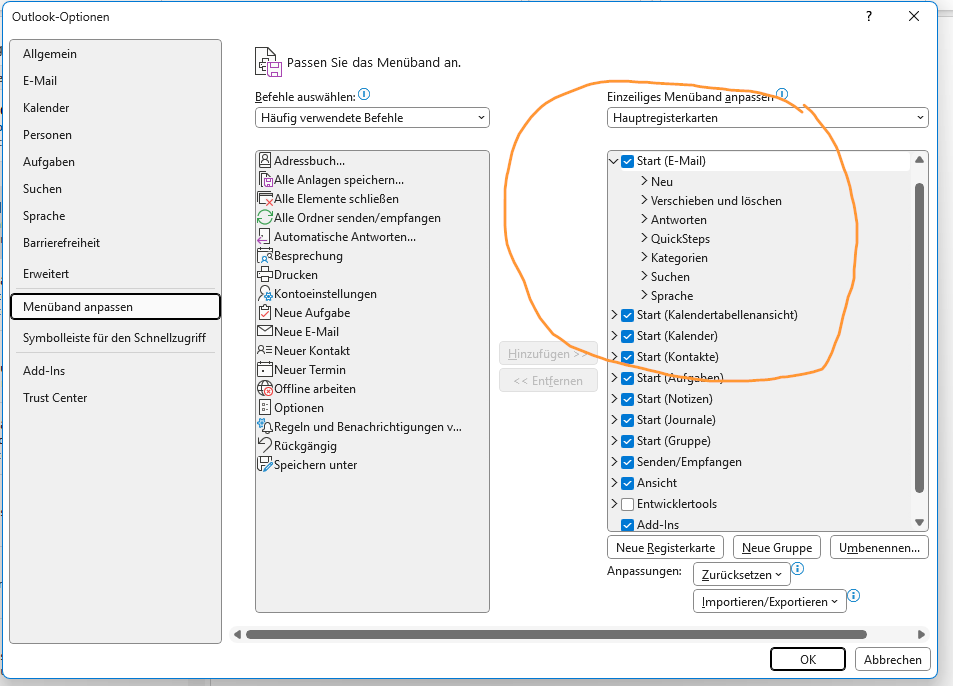Open Häufig verwendete Befehle dropdown
Screen dimensions: 953x686
(372, 118)
